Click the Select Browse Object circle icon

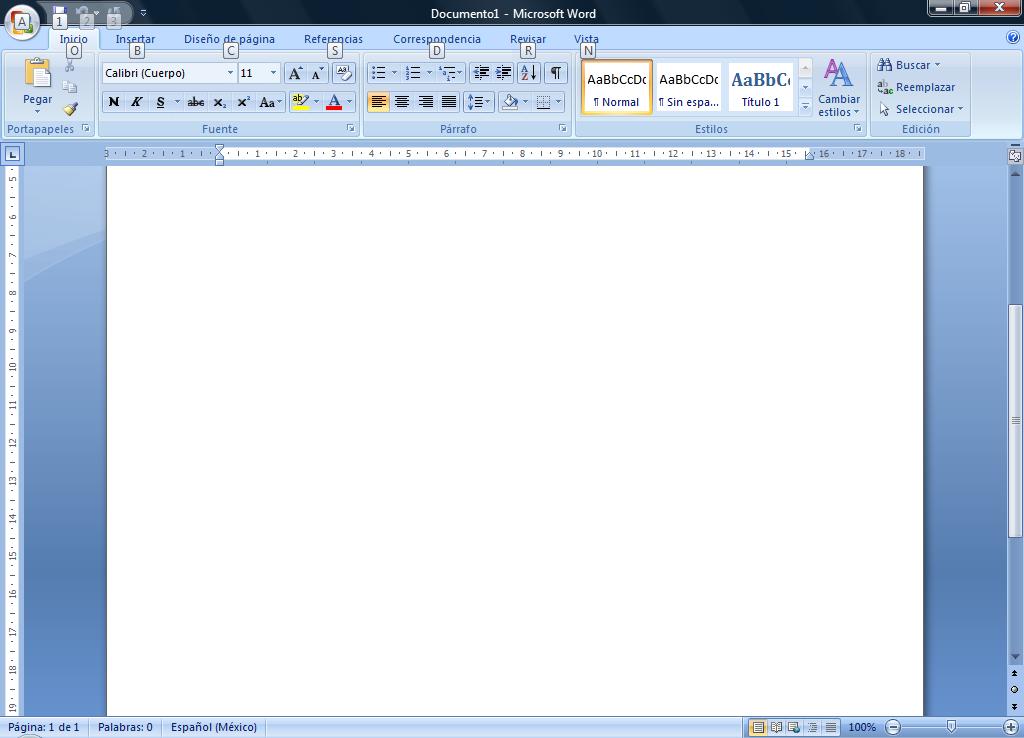1014,690
